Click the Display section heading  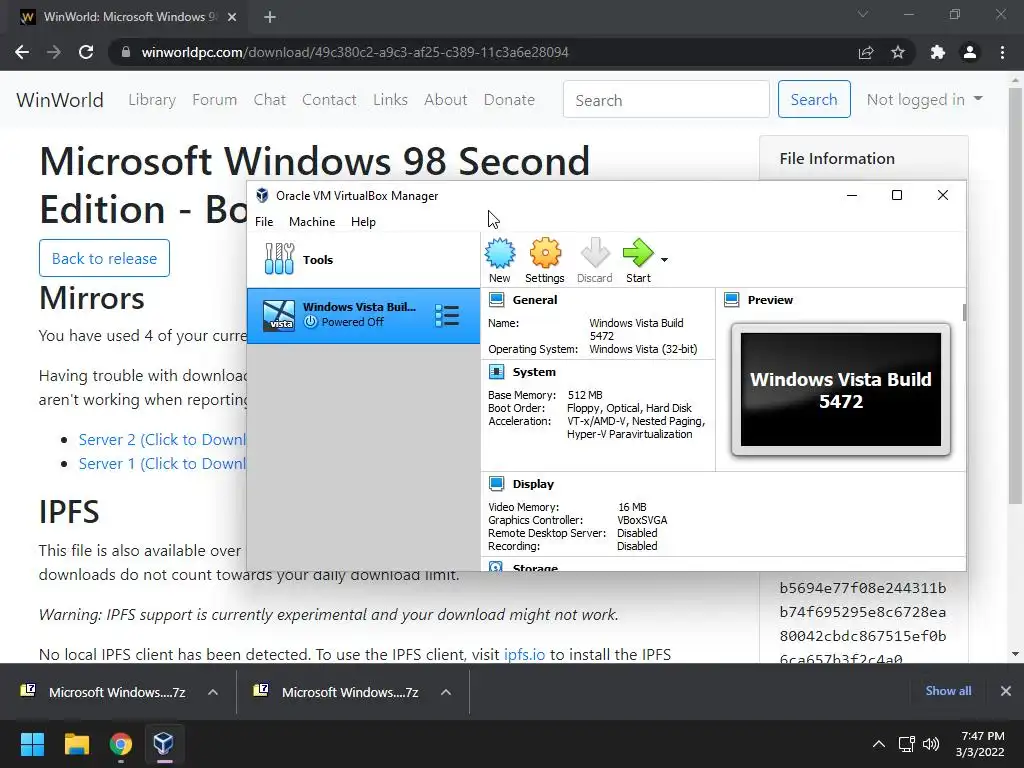tap(533, 484)
